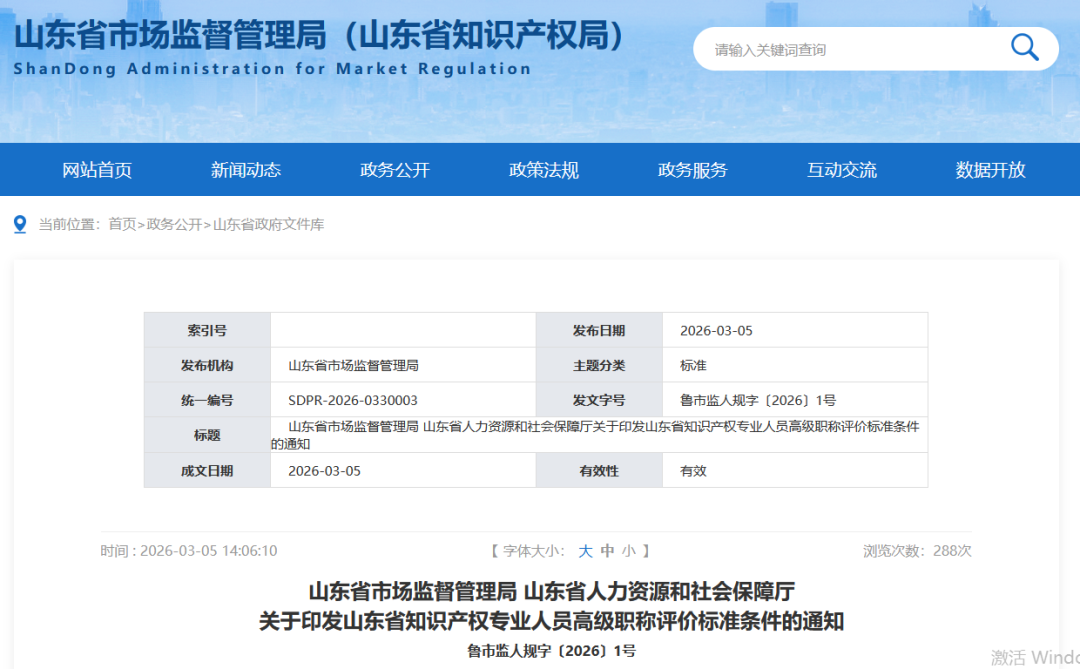
Task: Click the 发布日期 label cell
Action: pyautogui.click(x=599, y=331)
